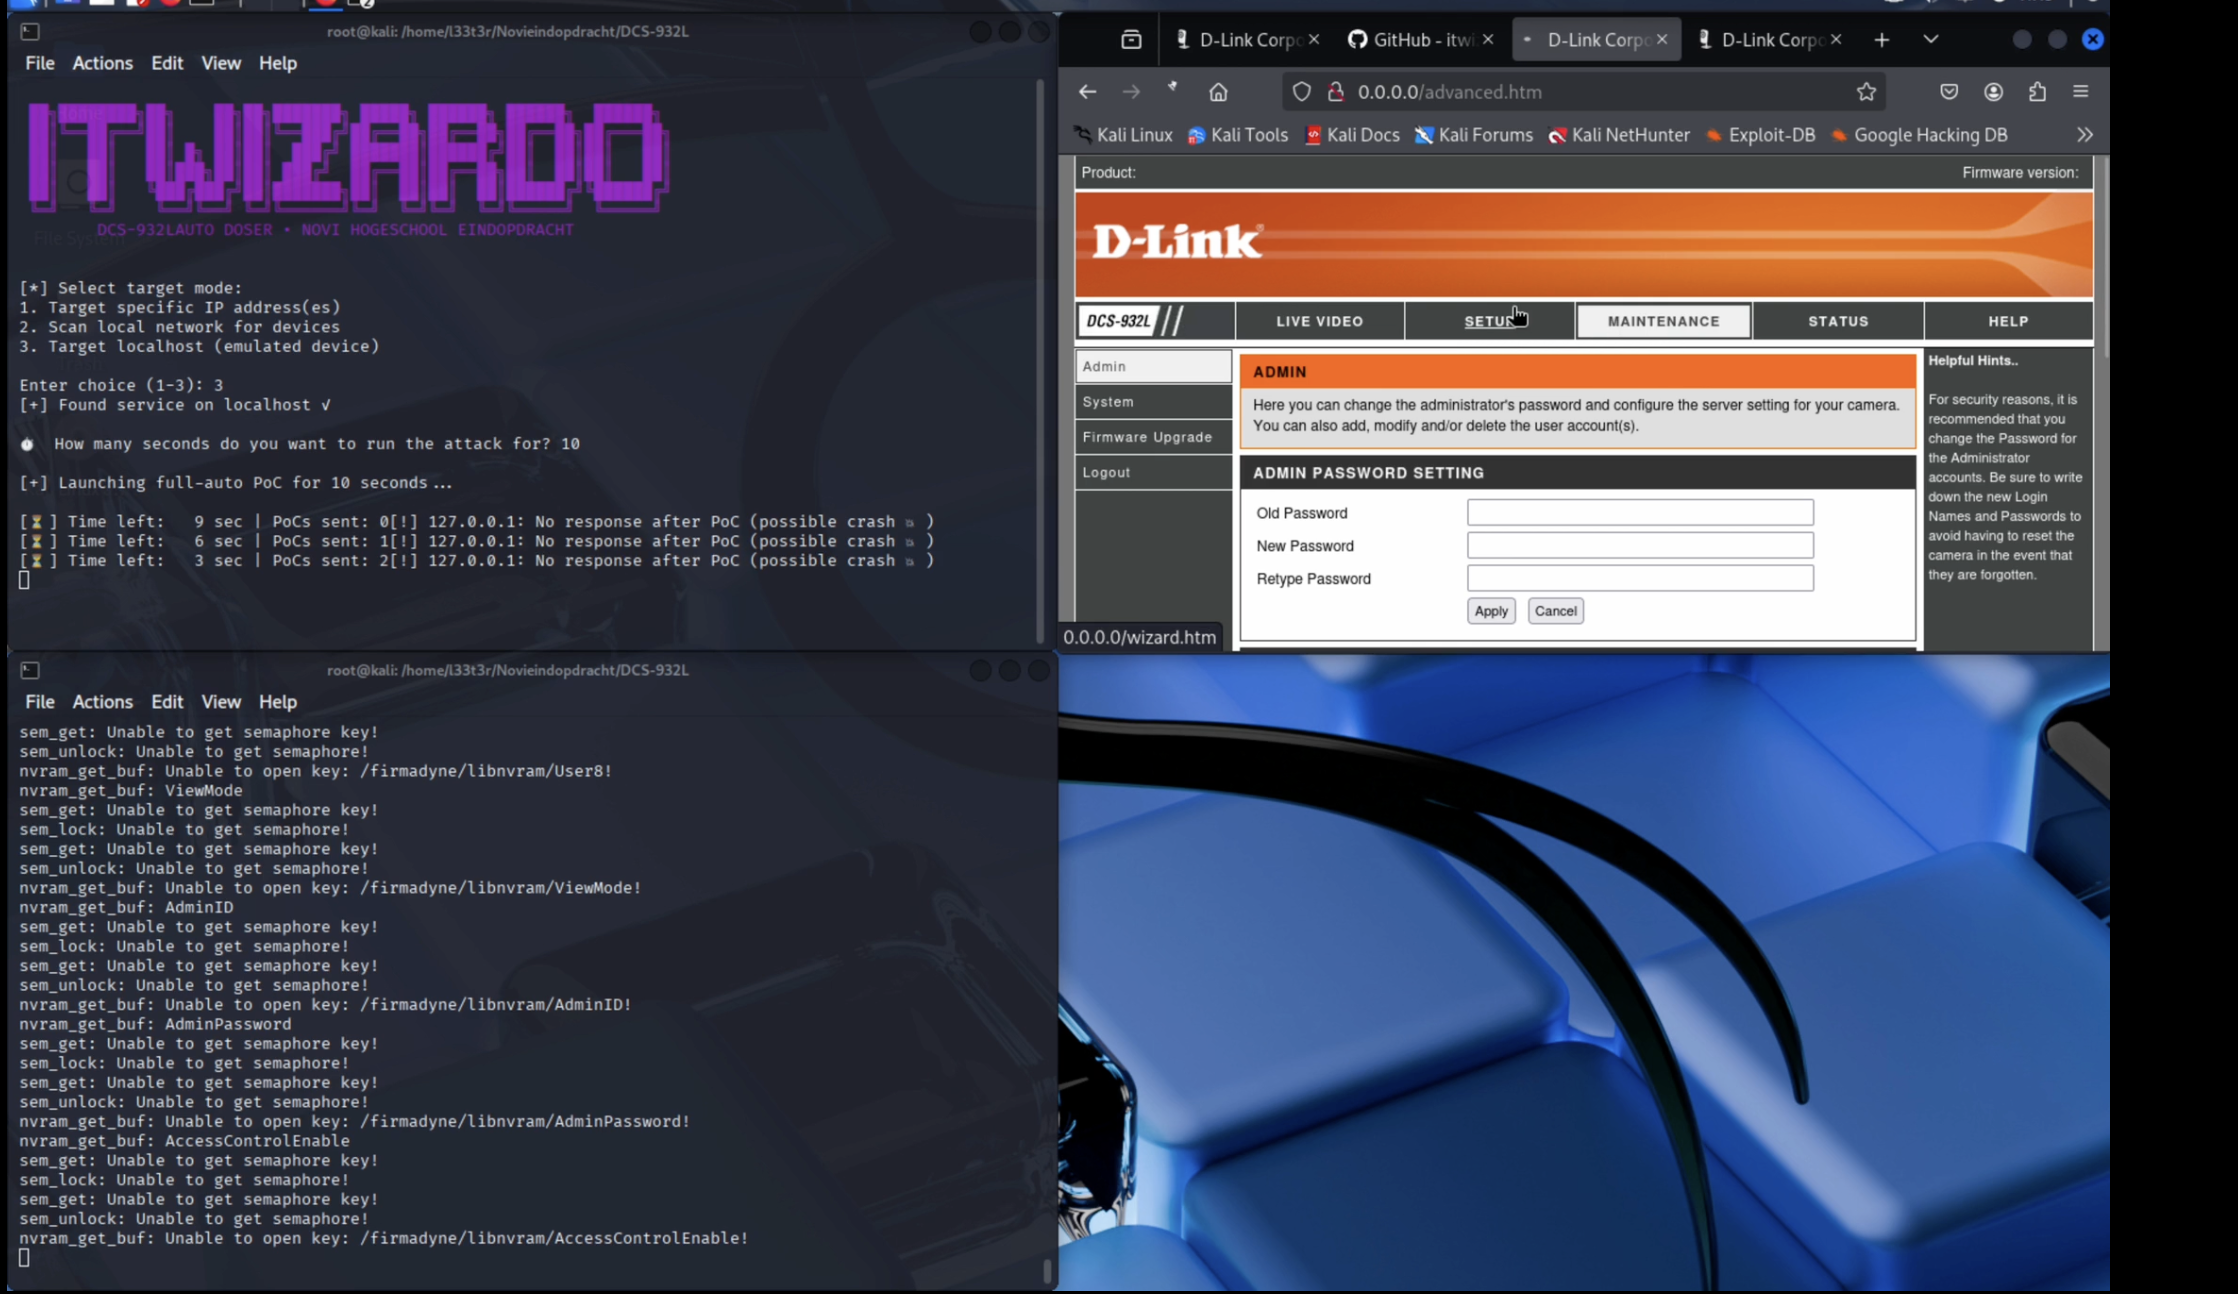This screenshot has width=2238, height=1294.
Task: Open new browser tab plus
Action: (1882, 40)
